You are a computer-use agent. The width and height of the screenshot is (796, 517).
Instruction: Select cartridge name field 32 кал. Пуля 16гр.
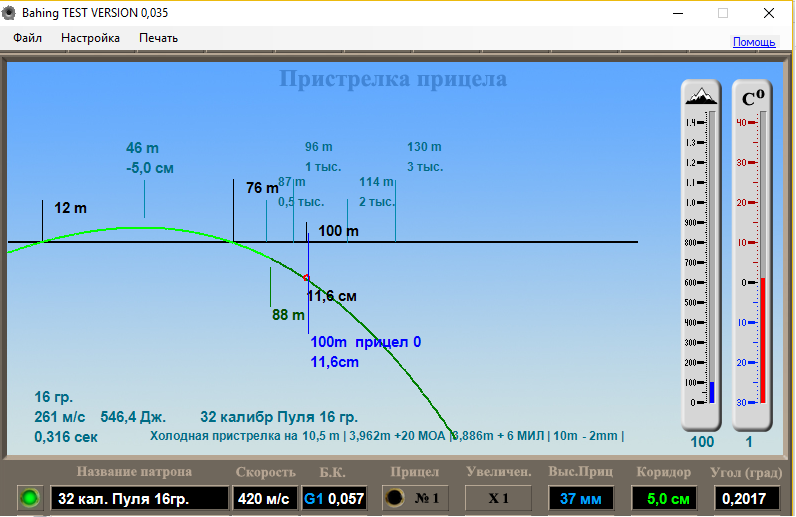[x=139, y=498]
